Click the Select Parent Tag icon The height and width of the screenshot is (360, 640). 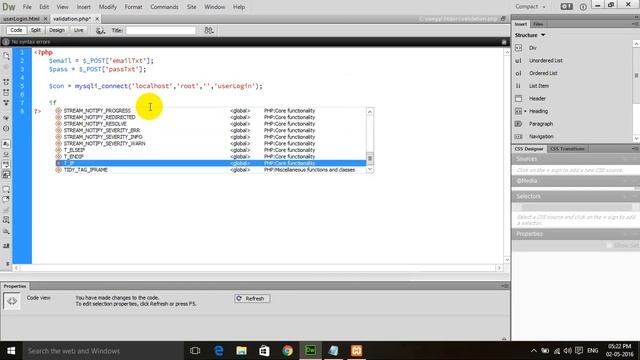[6, 118]
